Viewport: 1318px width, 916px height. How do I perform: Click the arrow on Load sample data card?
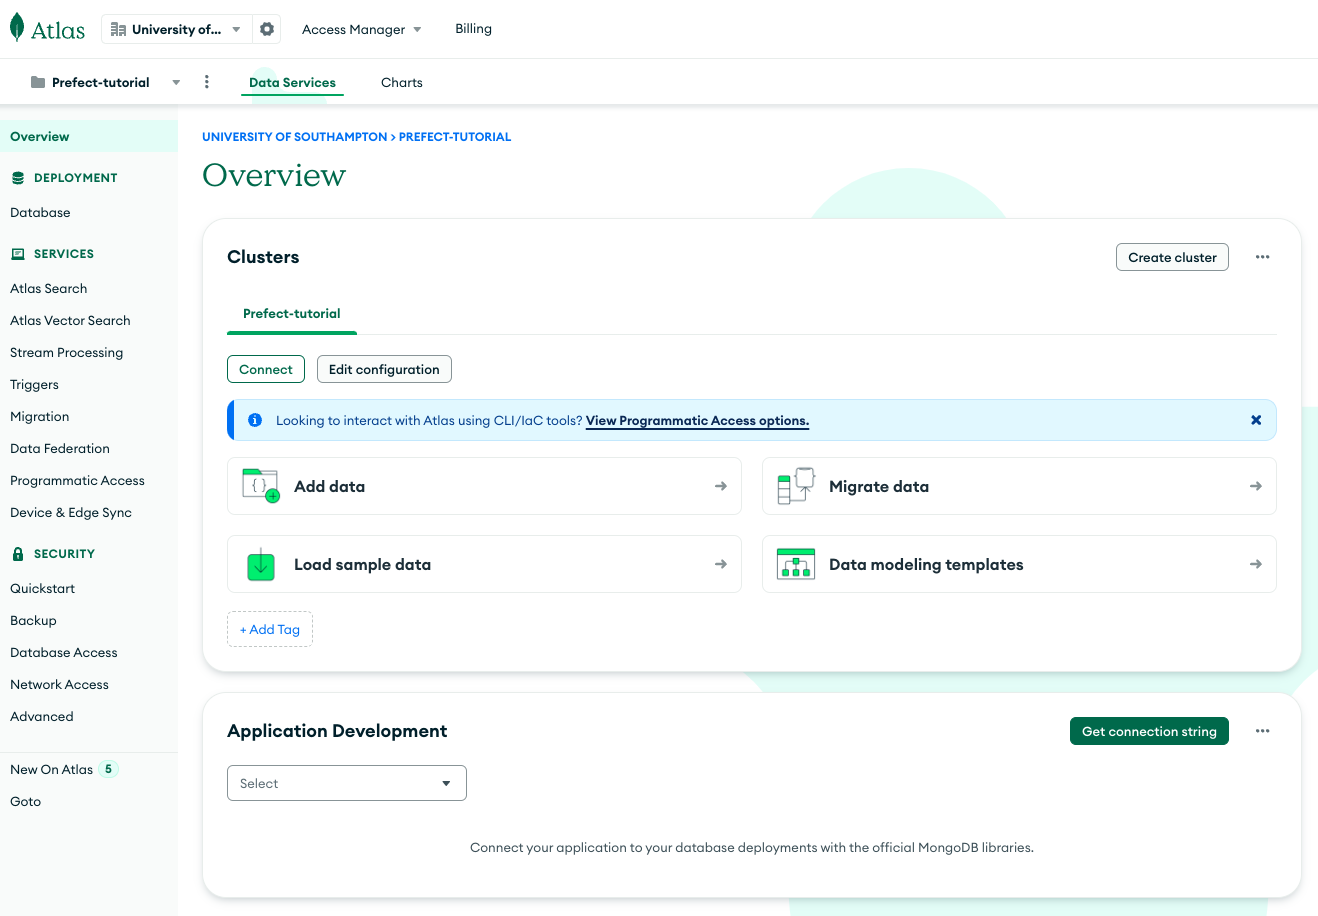click(x=721, y=564)
